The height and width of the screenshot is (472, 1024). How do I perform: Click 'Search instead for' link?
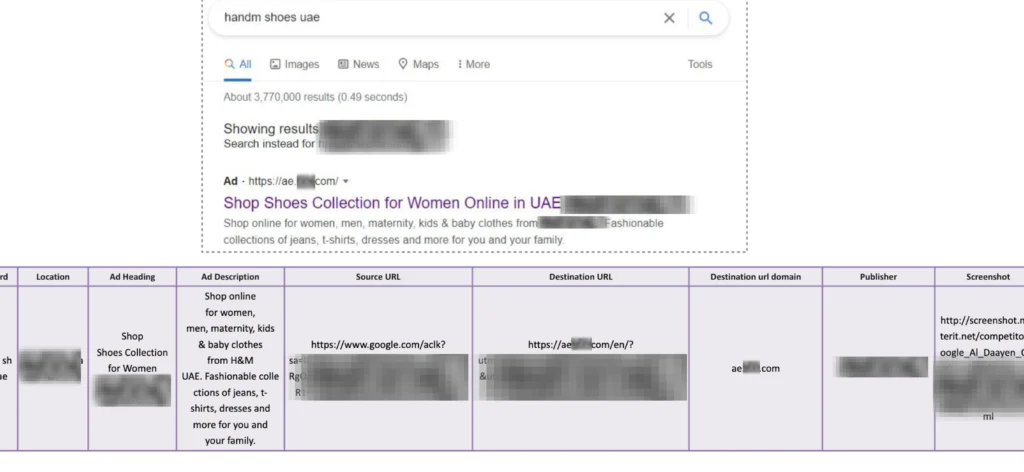(x=269, y=144)
